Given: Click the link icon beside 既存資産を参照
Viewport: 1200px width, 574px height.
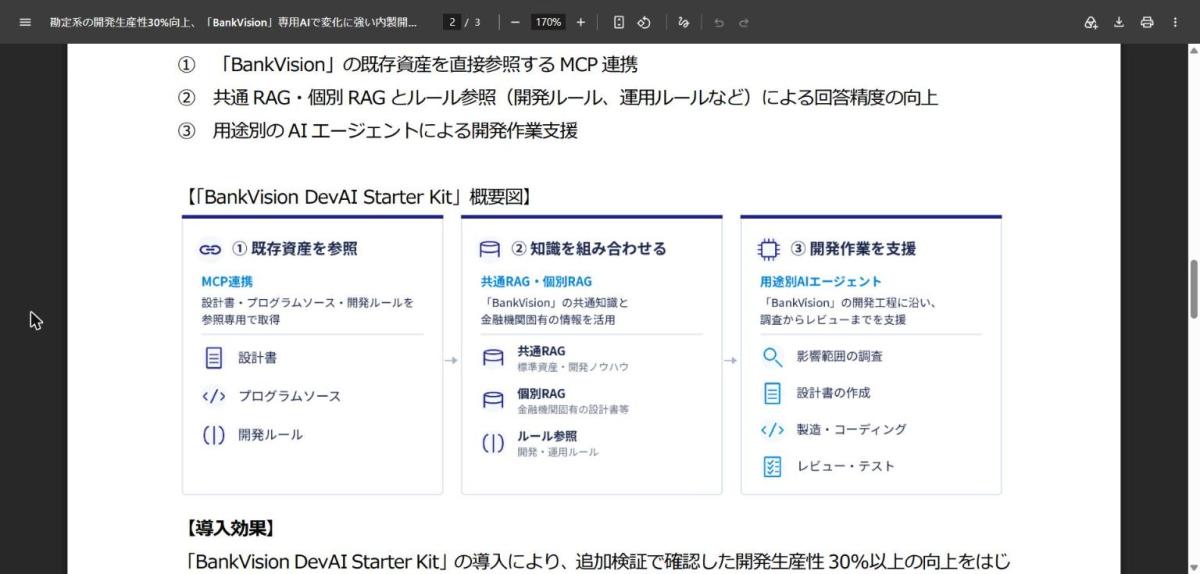Looking at the screenshot, I should 210,249.
